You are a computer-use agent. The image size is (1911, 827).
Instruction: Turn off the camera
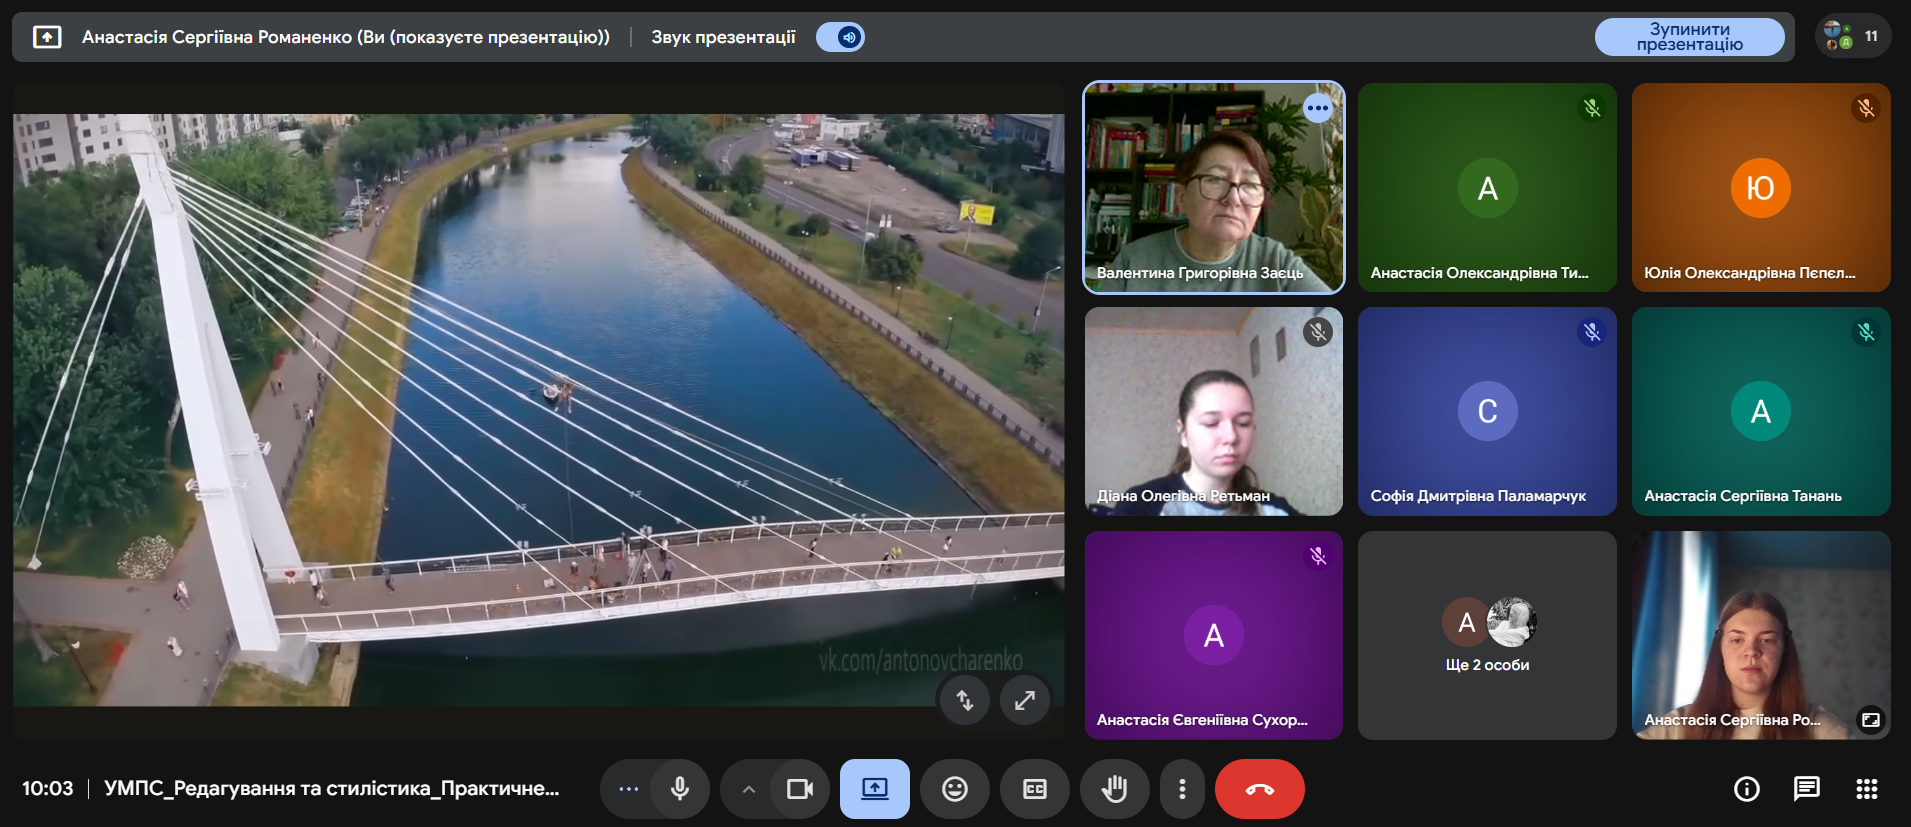[x=799, y=789]
